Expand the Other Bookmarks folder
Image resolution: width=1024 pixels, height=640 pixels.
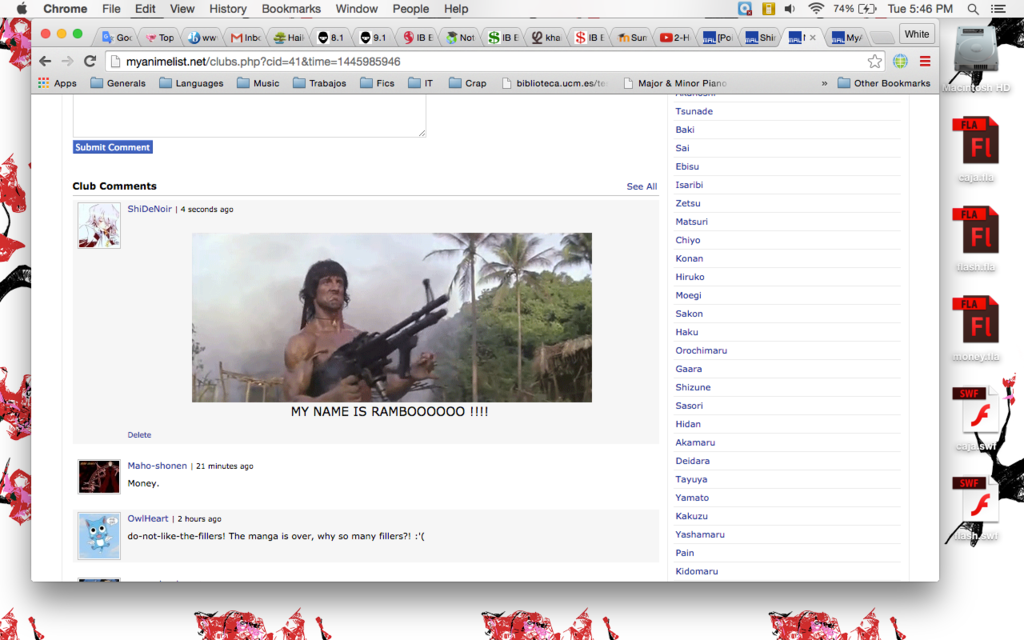883,83
